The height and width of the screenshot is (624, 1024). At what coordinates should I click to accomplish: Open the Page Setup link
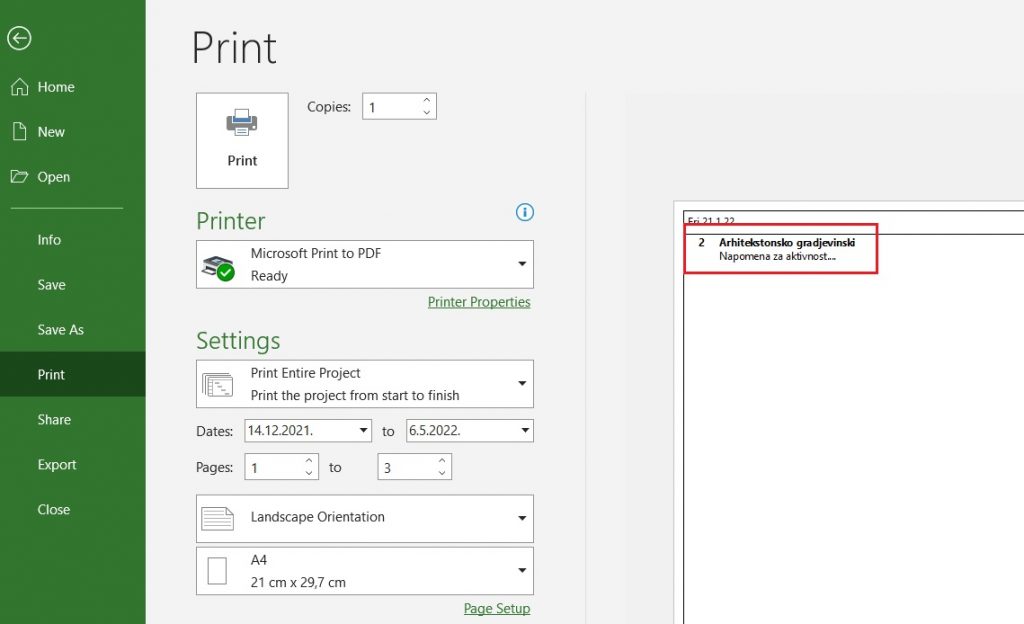496,608
